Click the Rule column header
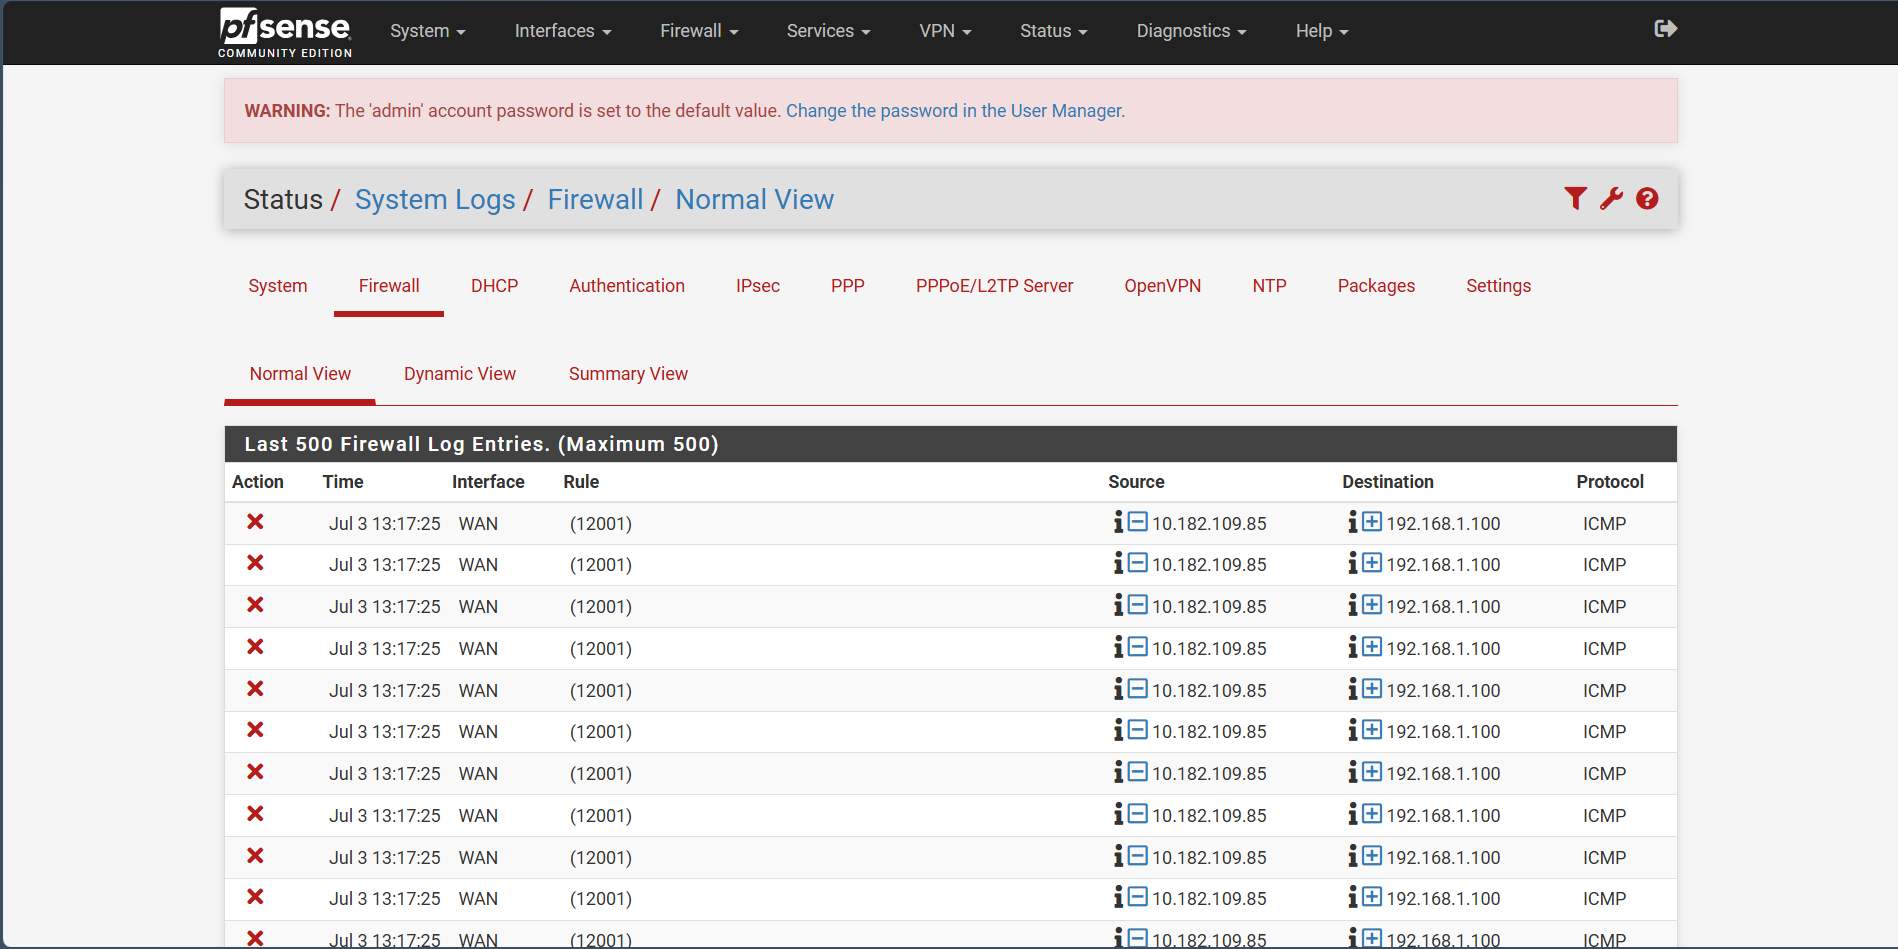 pyautogui.click(x=581, y=482)
